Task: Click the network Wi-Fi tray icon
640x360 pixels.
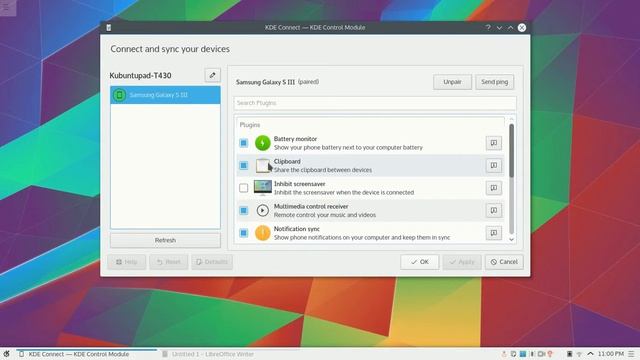Action: pos(579,354)
